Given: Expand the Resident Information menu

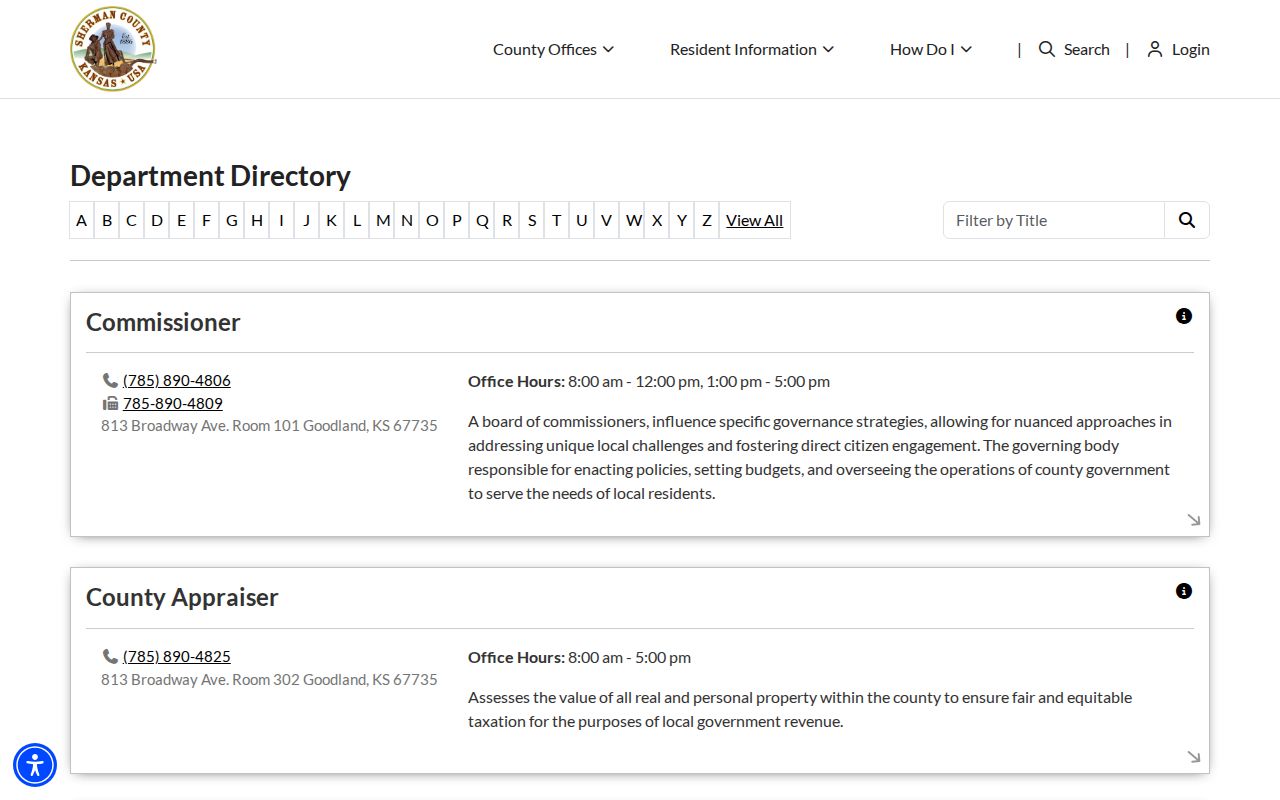Looking at the screenshot, I should 752,49.
